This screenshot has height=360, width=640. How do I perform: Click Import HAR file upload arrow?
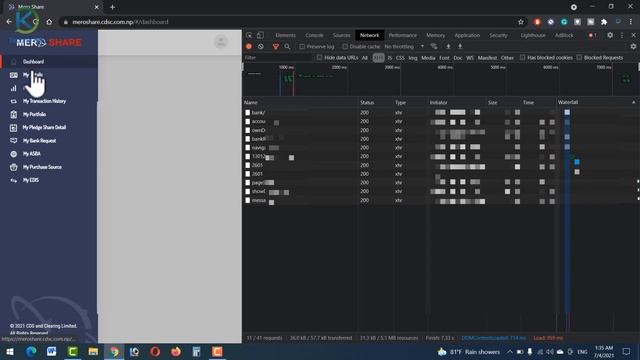pyautogui.click(x=448, y=47)
